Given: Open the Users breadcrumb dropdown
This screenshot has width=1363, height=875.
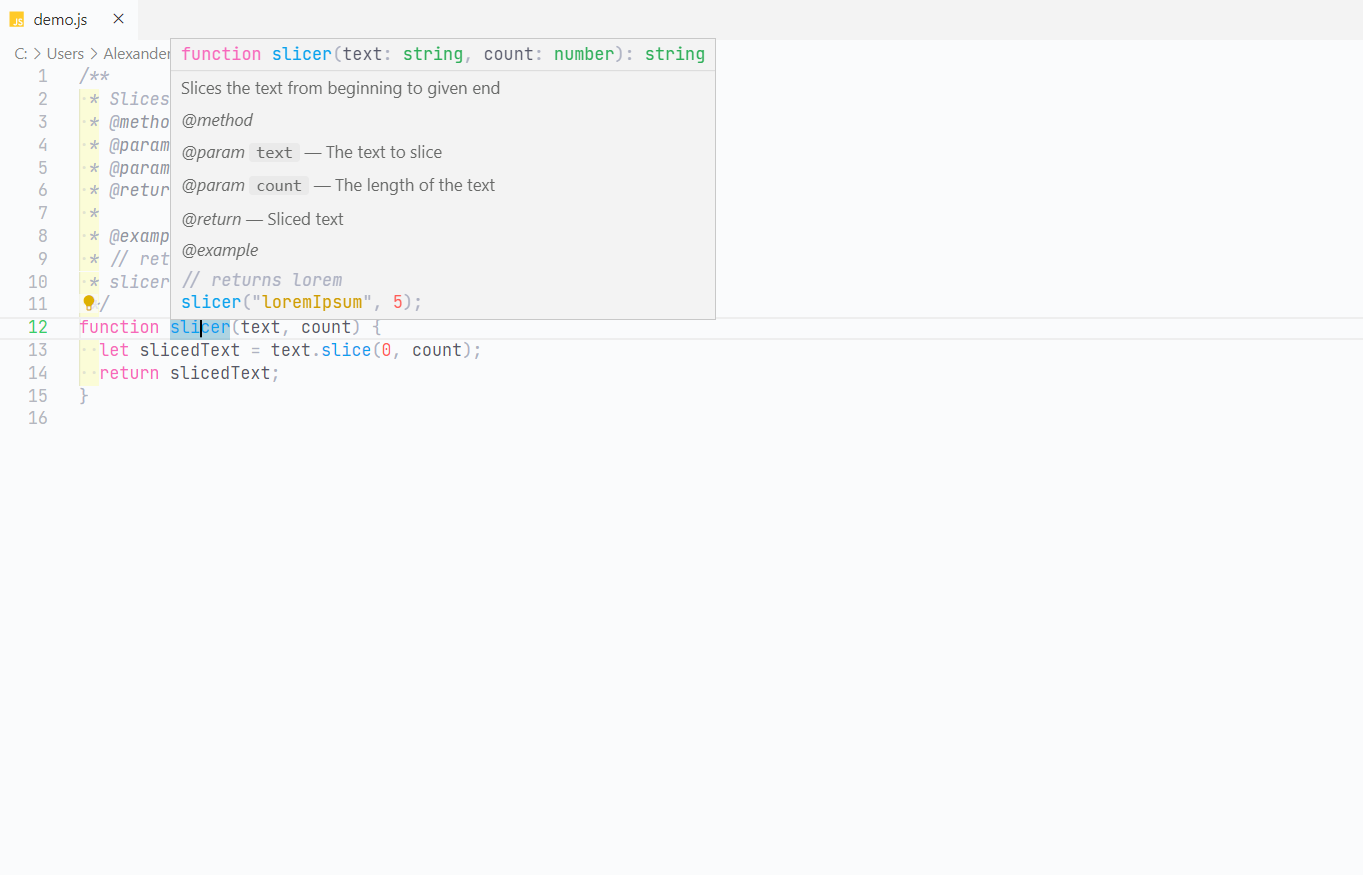Looking at the screenshot, I should (x=65, y=53).
